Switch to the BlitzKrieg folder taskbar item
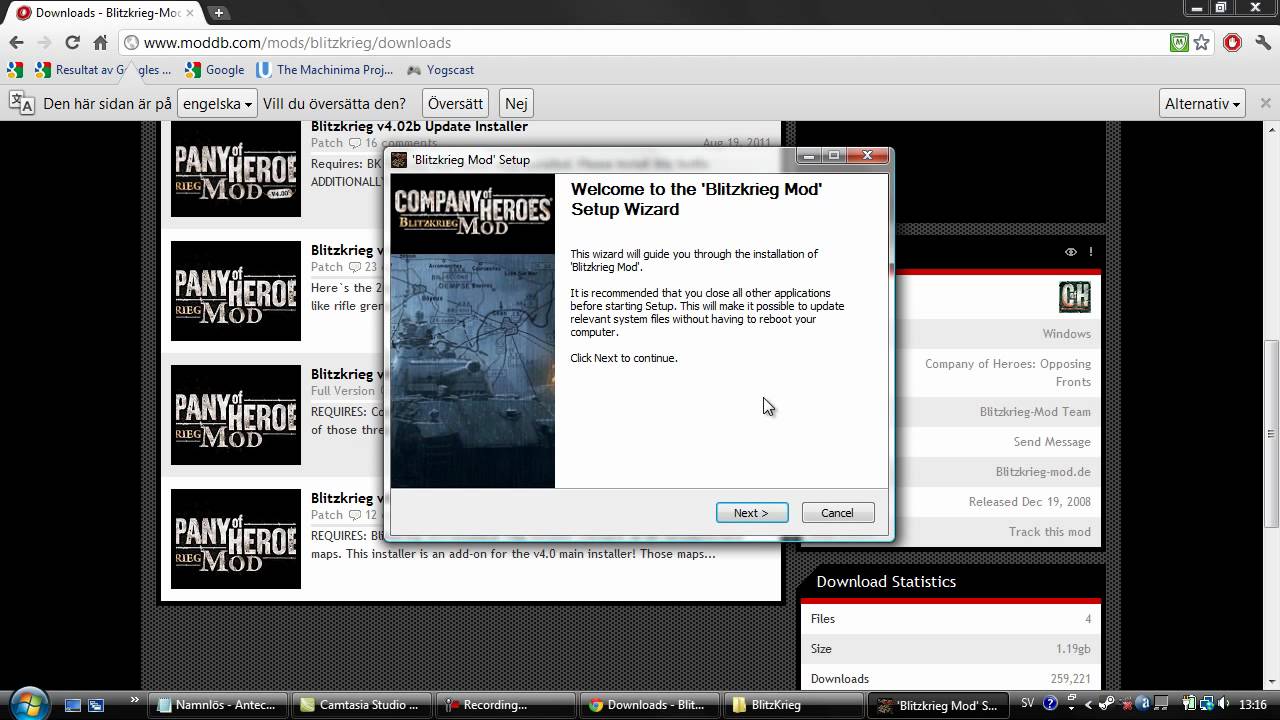The width and height of the screenshot is (1280, 720). click(x=795, y=705)
